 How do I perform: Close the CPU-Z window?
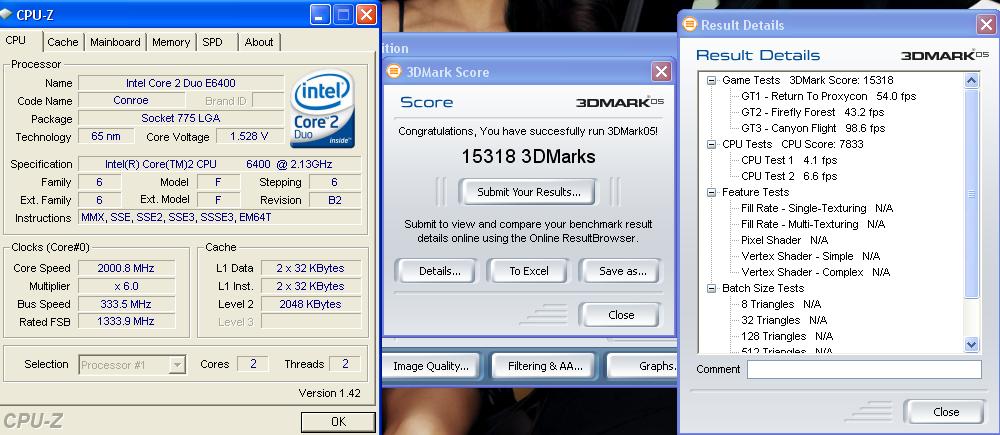click(x=366, y=14)
